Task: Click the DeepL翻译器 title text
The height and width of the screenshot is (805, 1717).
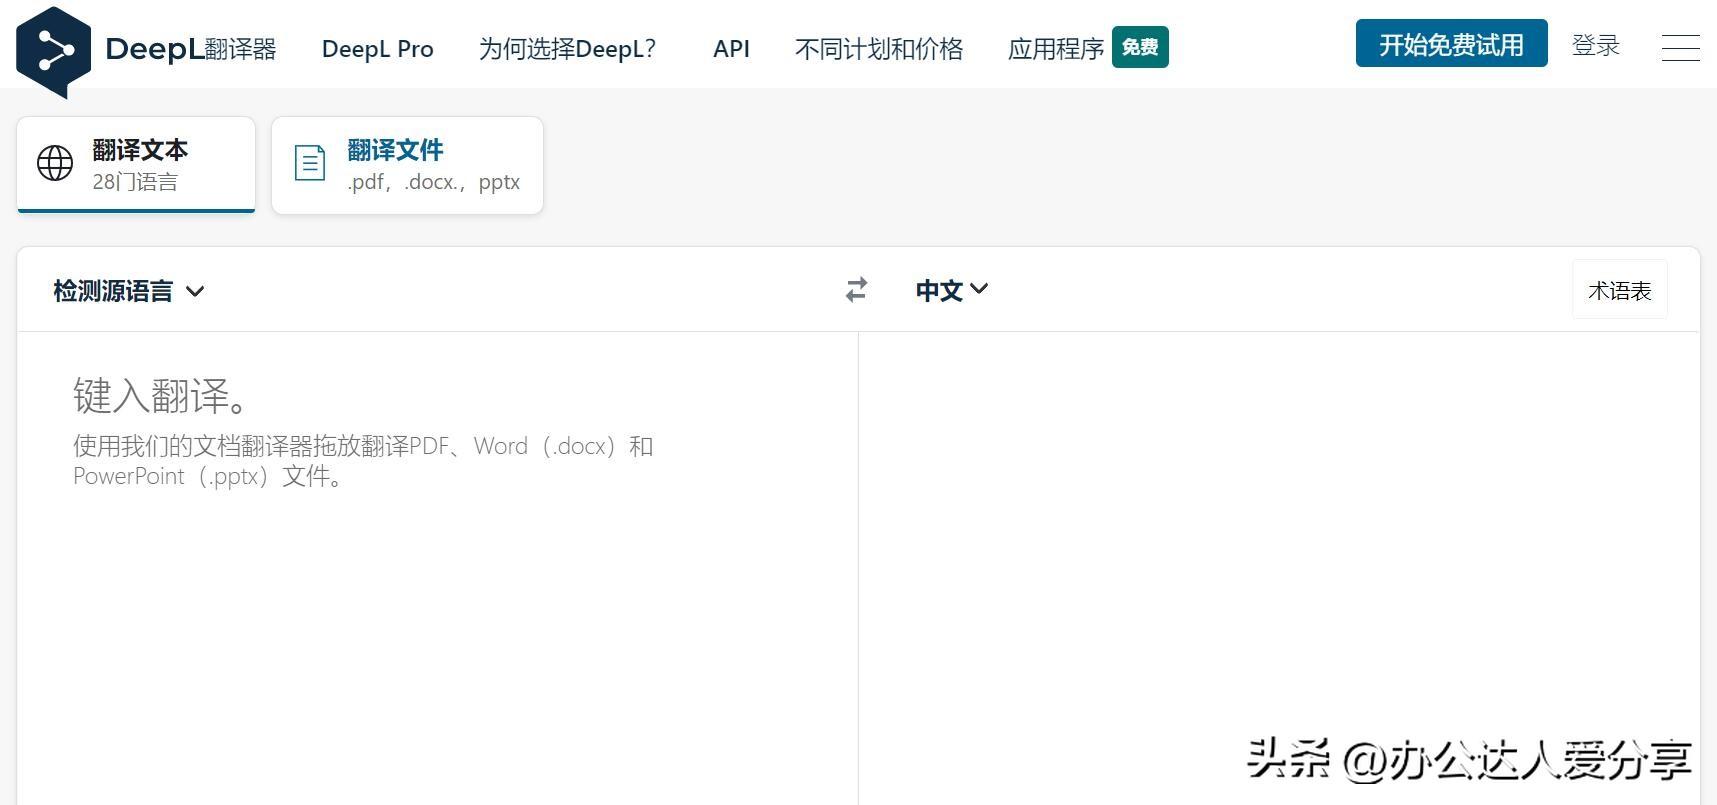Action: 190,49
